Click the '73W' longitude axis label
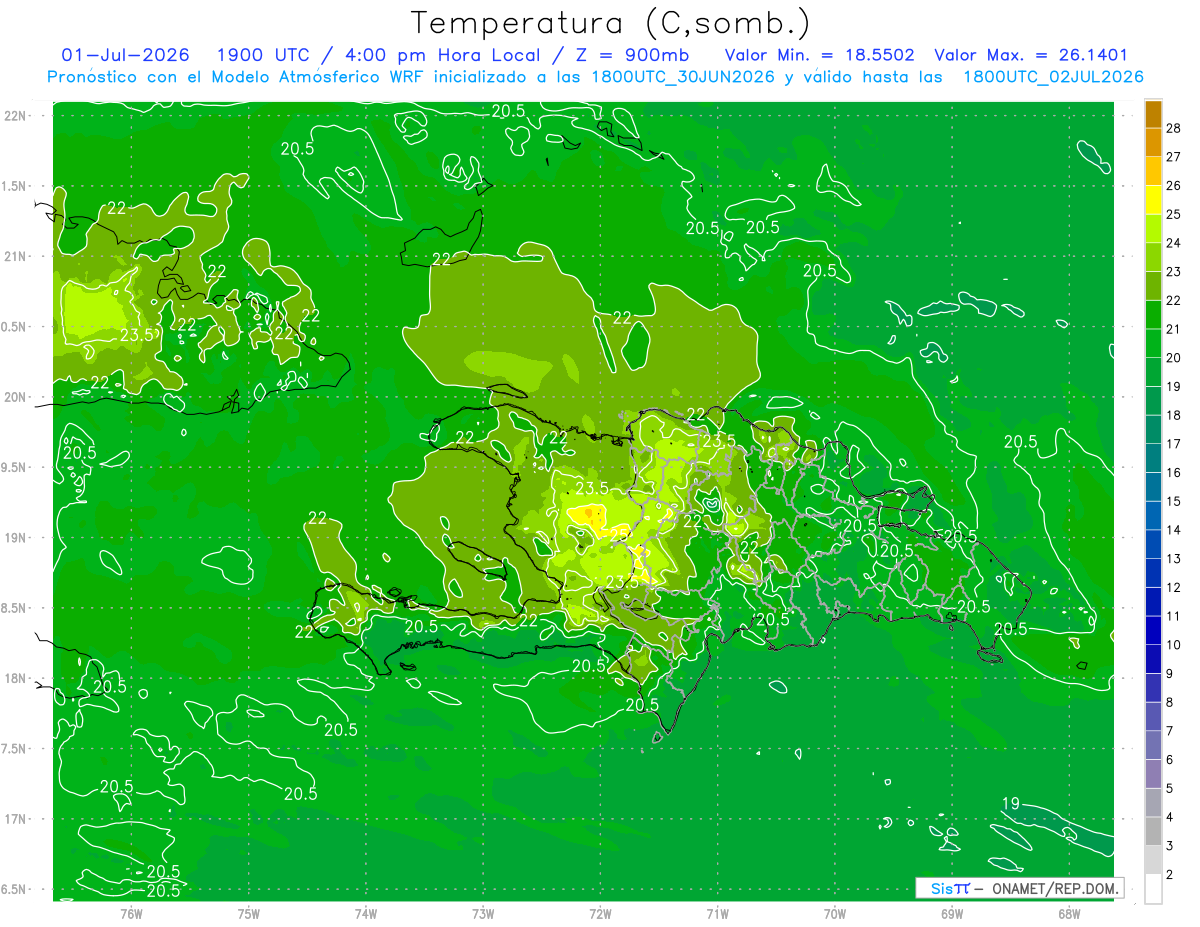This screenshot has height=927, width=1200. 483,913
